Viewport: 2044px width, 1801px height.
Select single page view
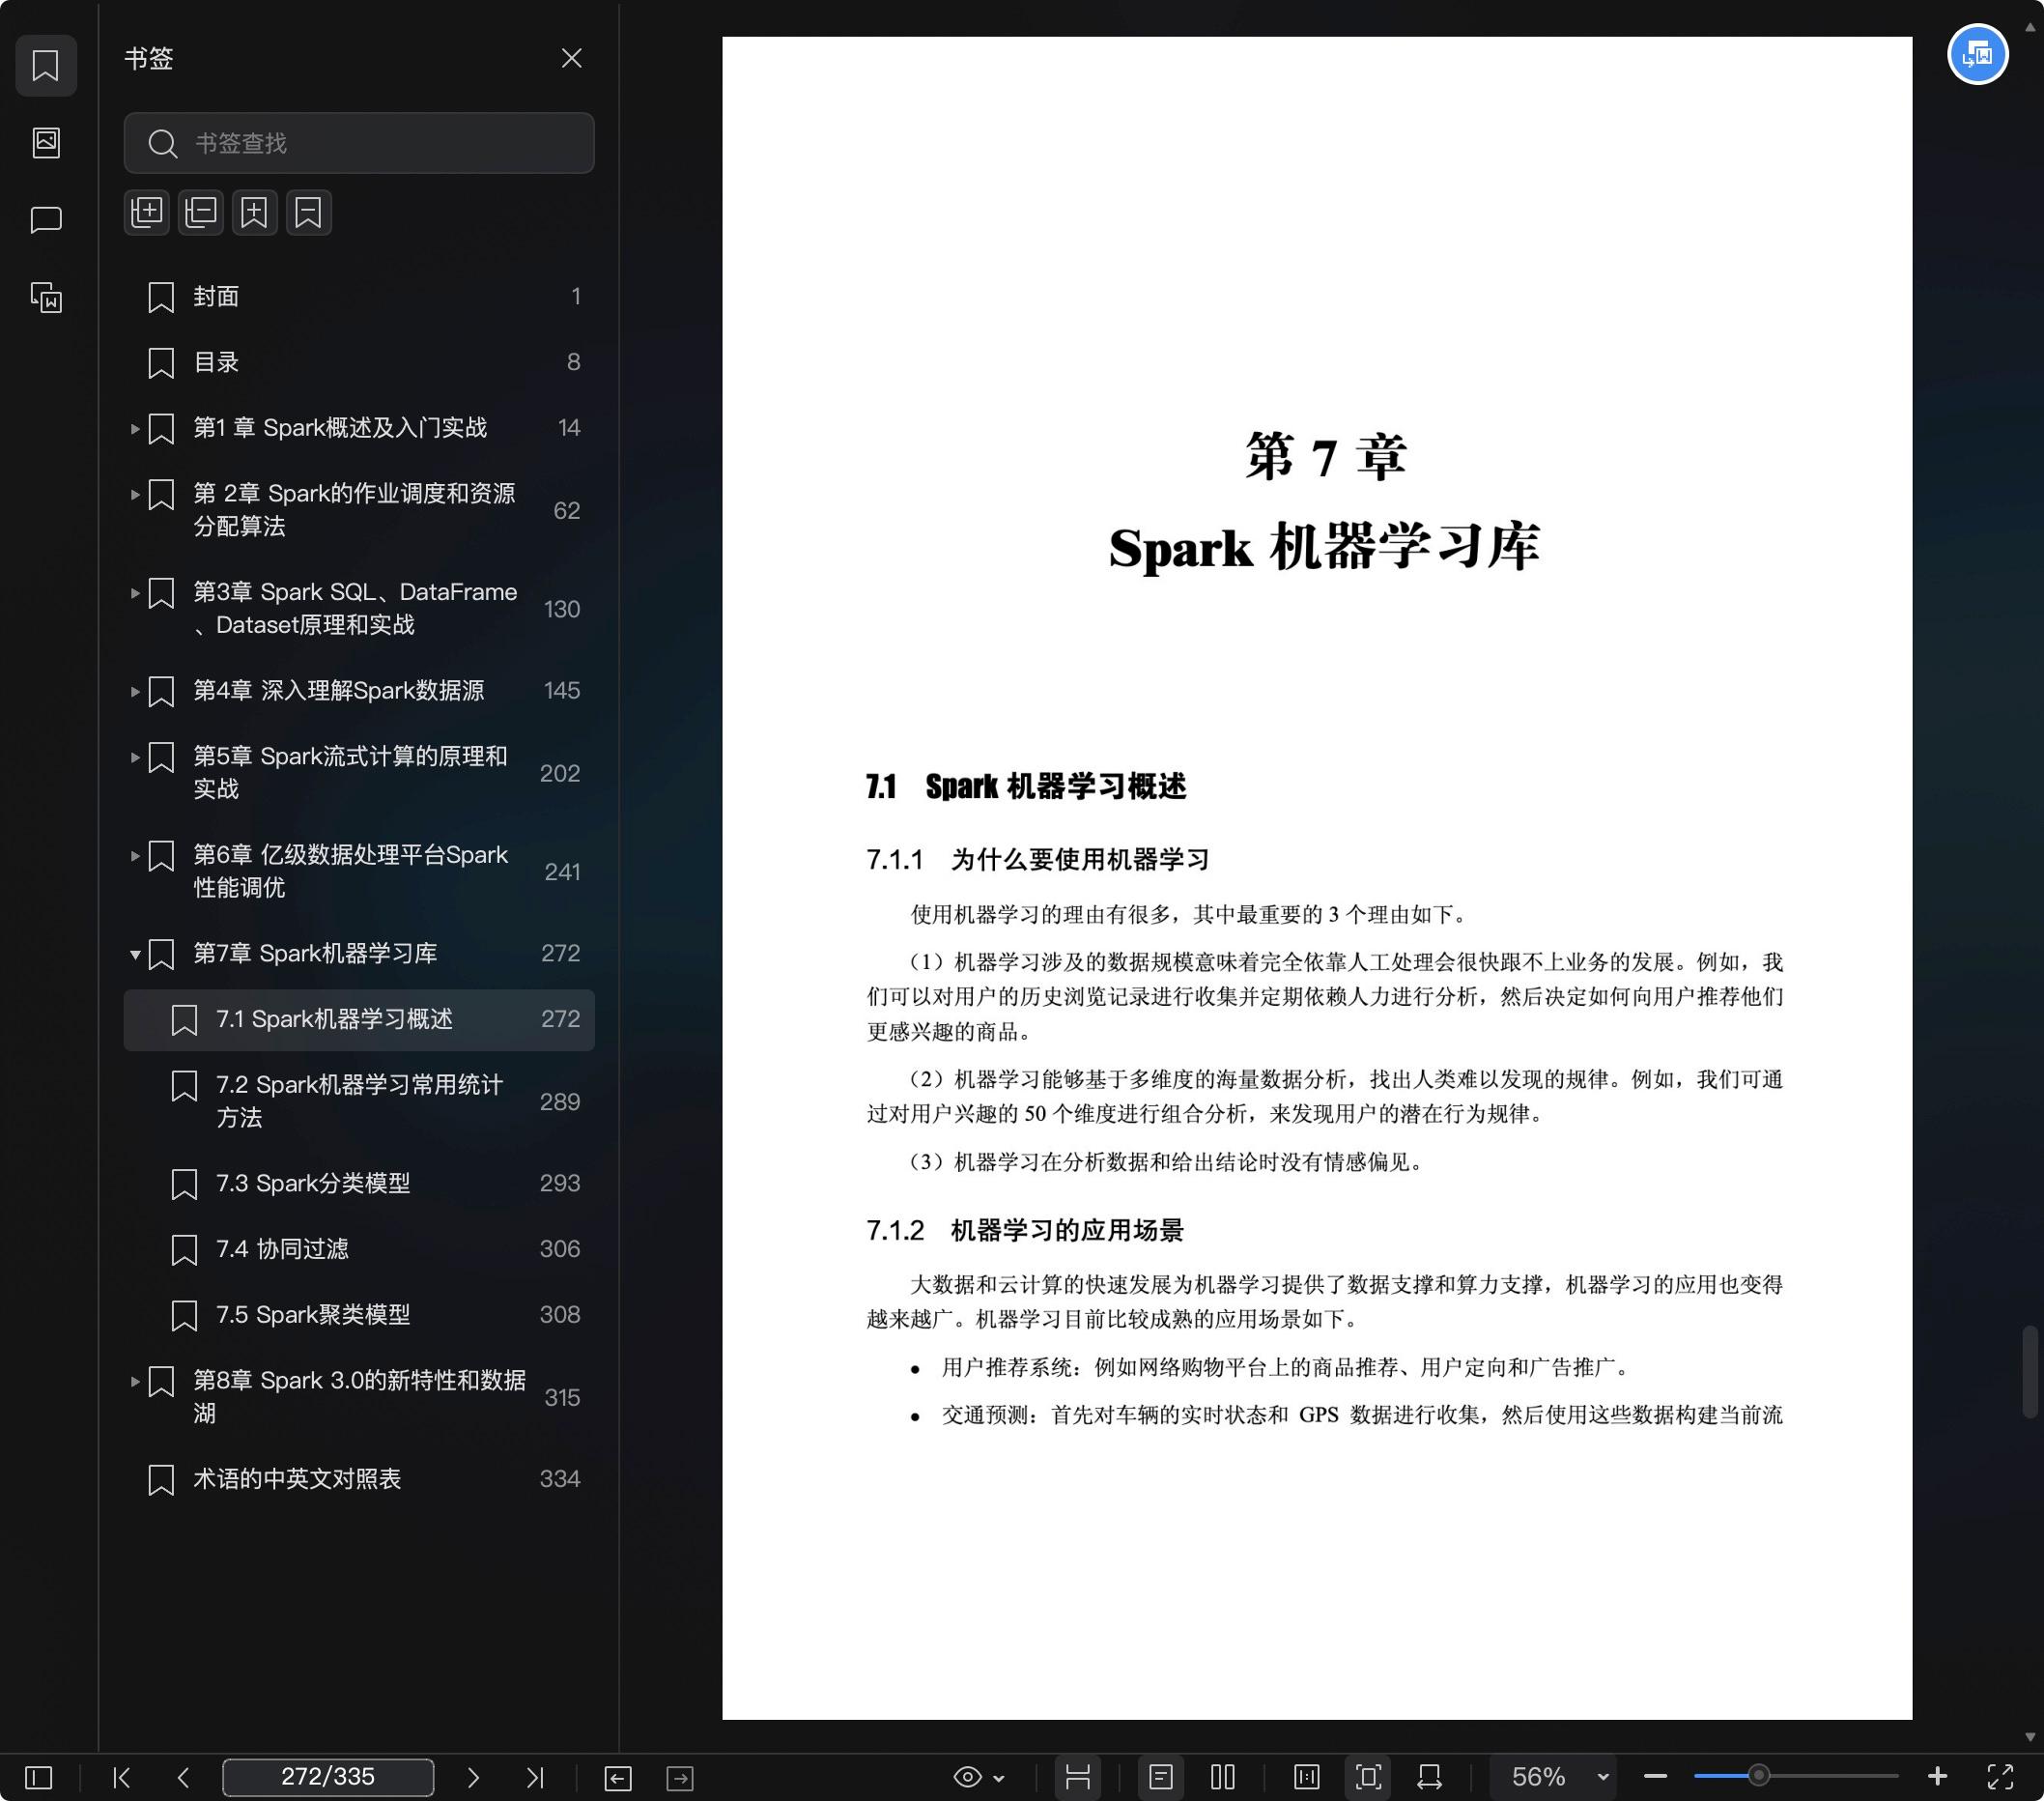coord(1161,1777)
